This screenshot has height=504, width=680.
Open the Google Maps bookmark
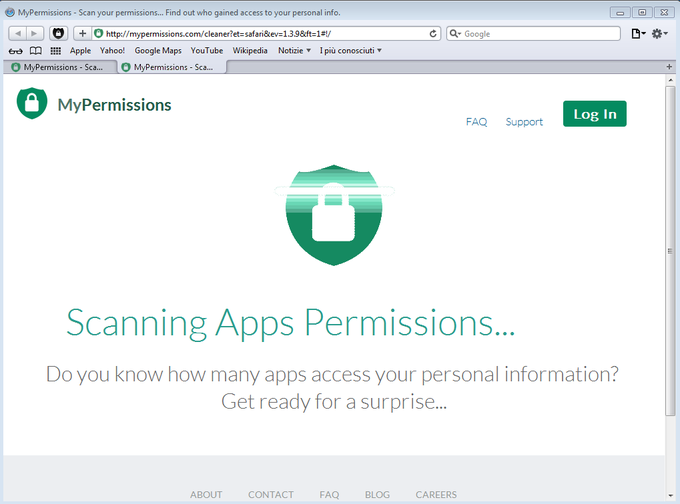tap(158, 51)
